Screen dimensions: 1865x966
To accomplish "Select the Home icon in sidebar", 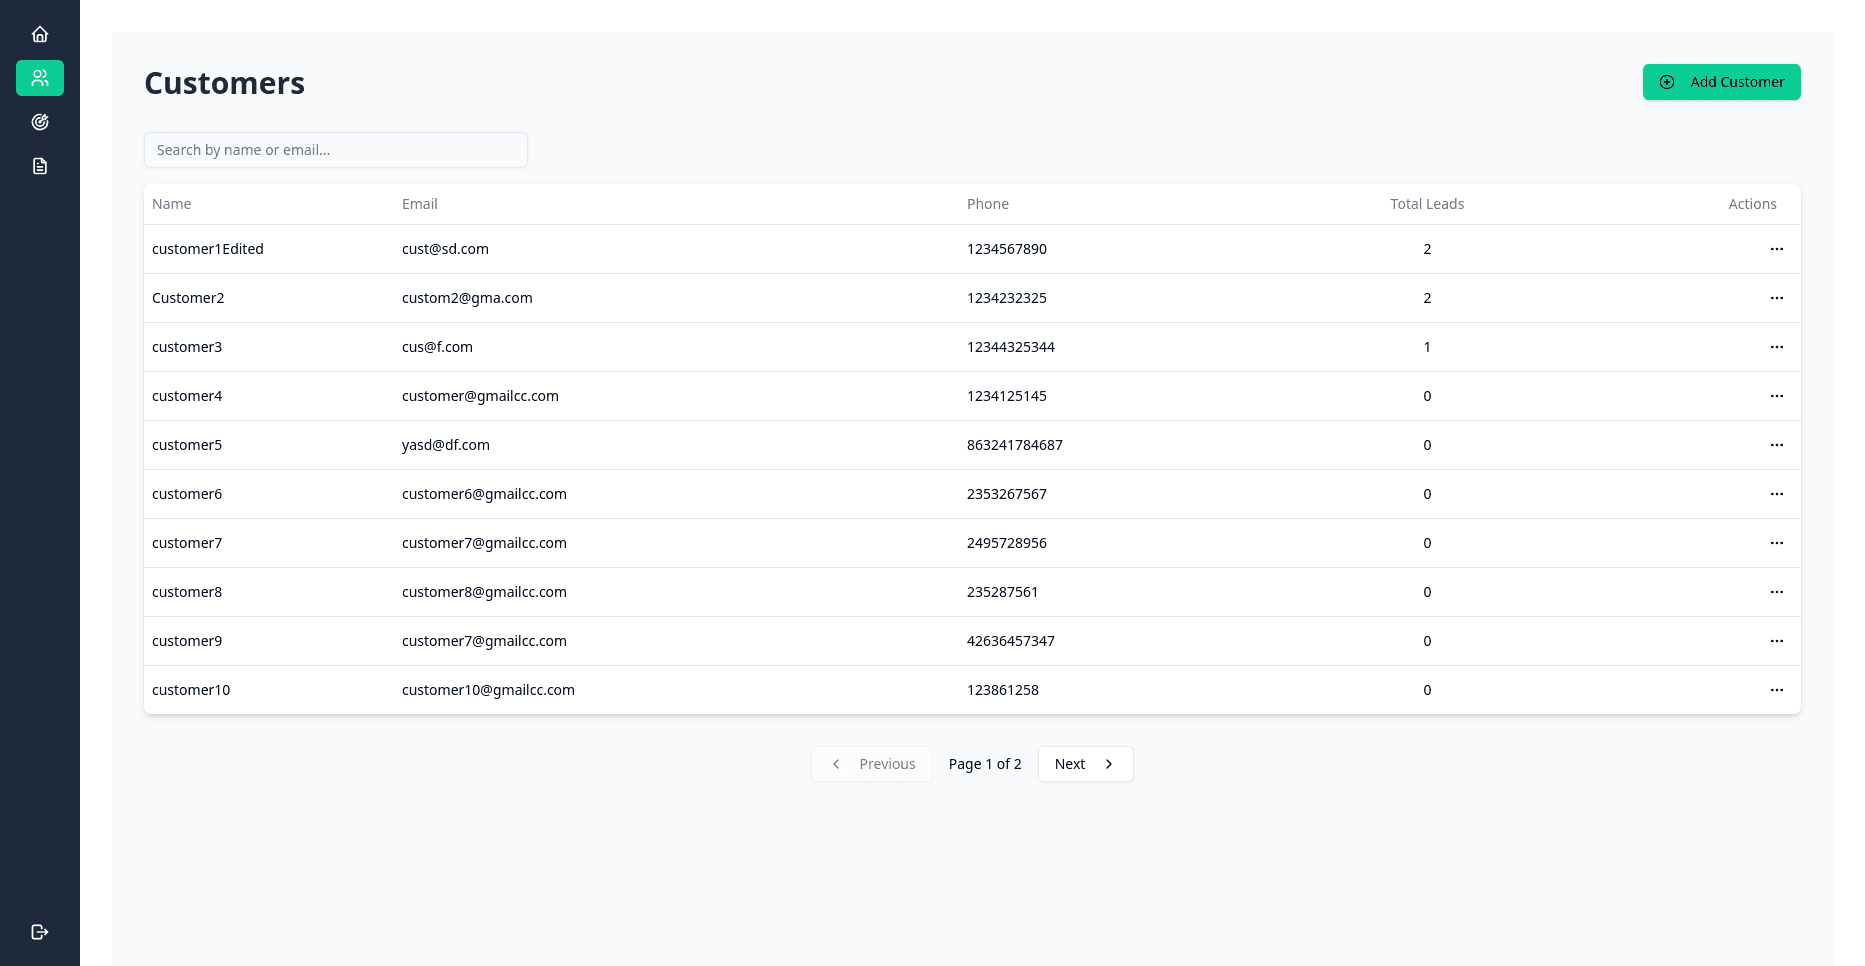I will [x=40, y=34].
